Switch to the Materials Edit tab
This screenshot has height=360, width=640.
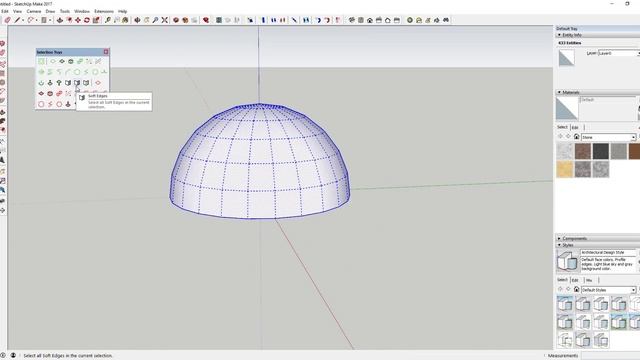tap(575, 127)
